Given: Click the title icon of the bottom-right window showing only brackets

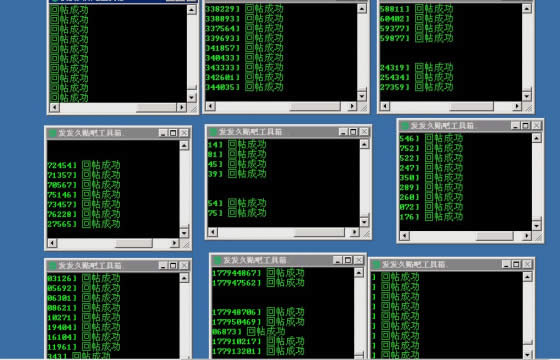Looking at the screenshot, I should click(x=376, y=265).
